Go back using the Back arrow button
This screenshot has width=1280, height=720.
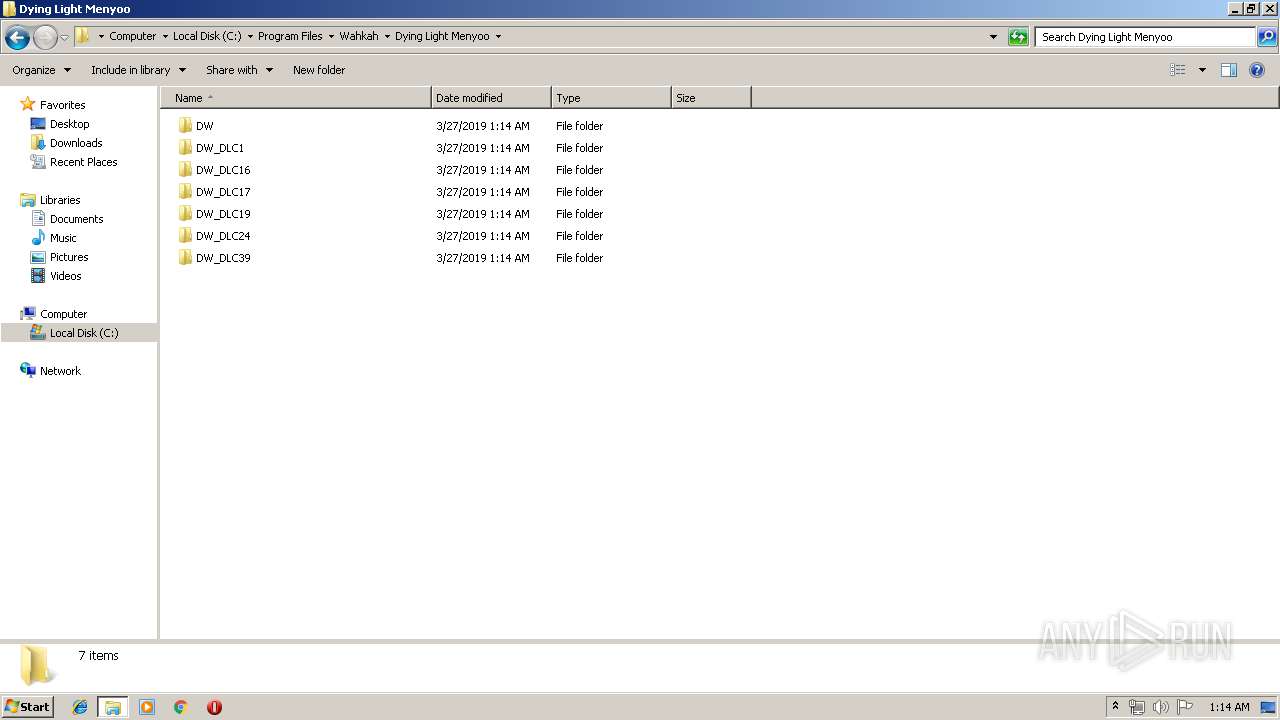17,38
